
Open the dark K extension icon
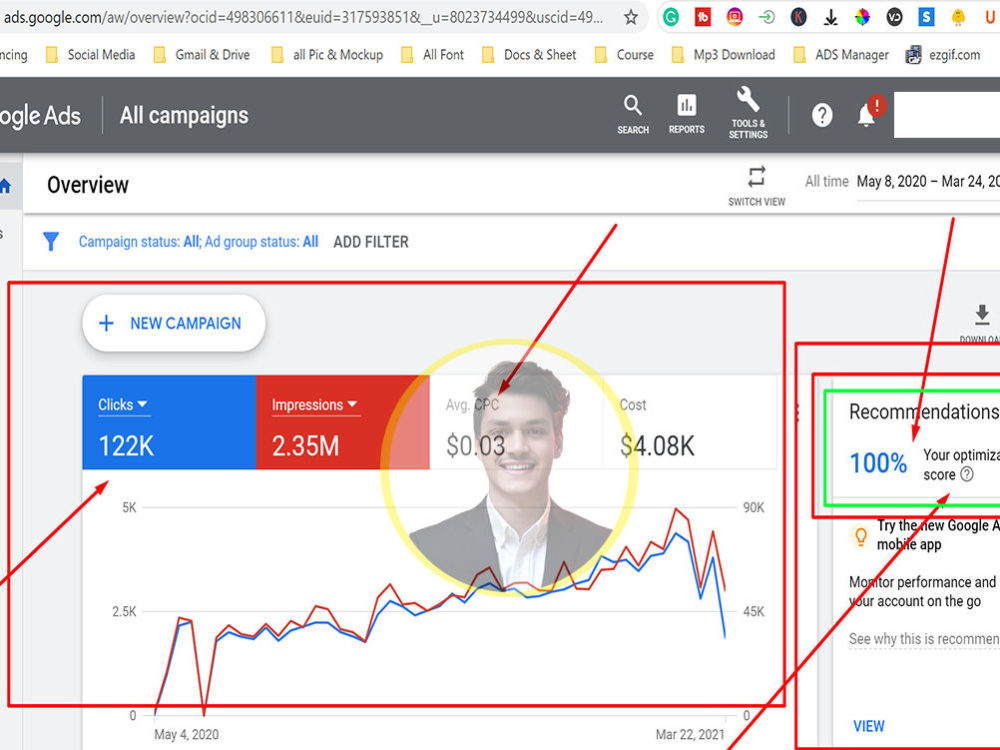[x=798, y=17]
